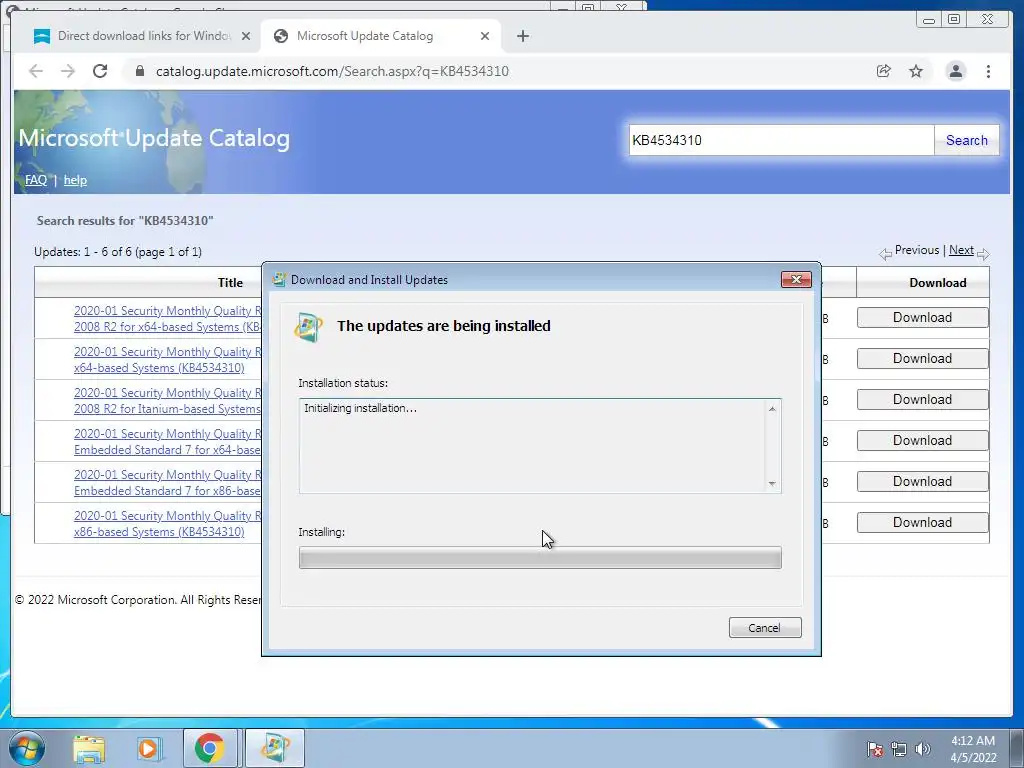Click the address bar URL
Viewport: 1024px width, 768px height.
(x=332, y=71)
